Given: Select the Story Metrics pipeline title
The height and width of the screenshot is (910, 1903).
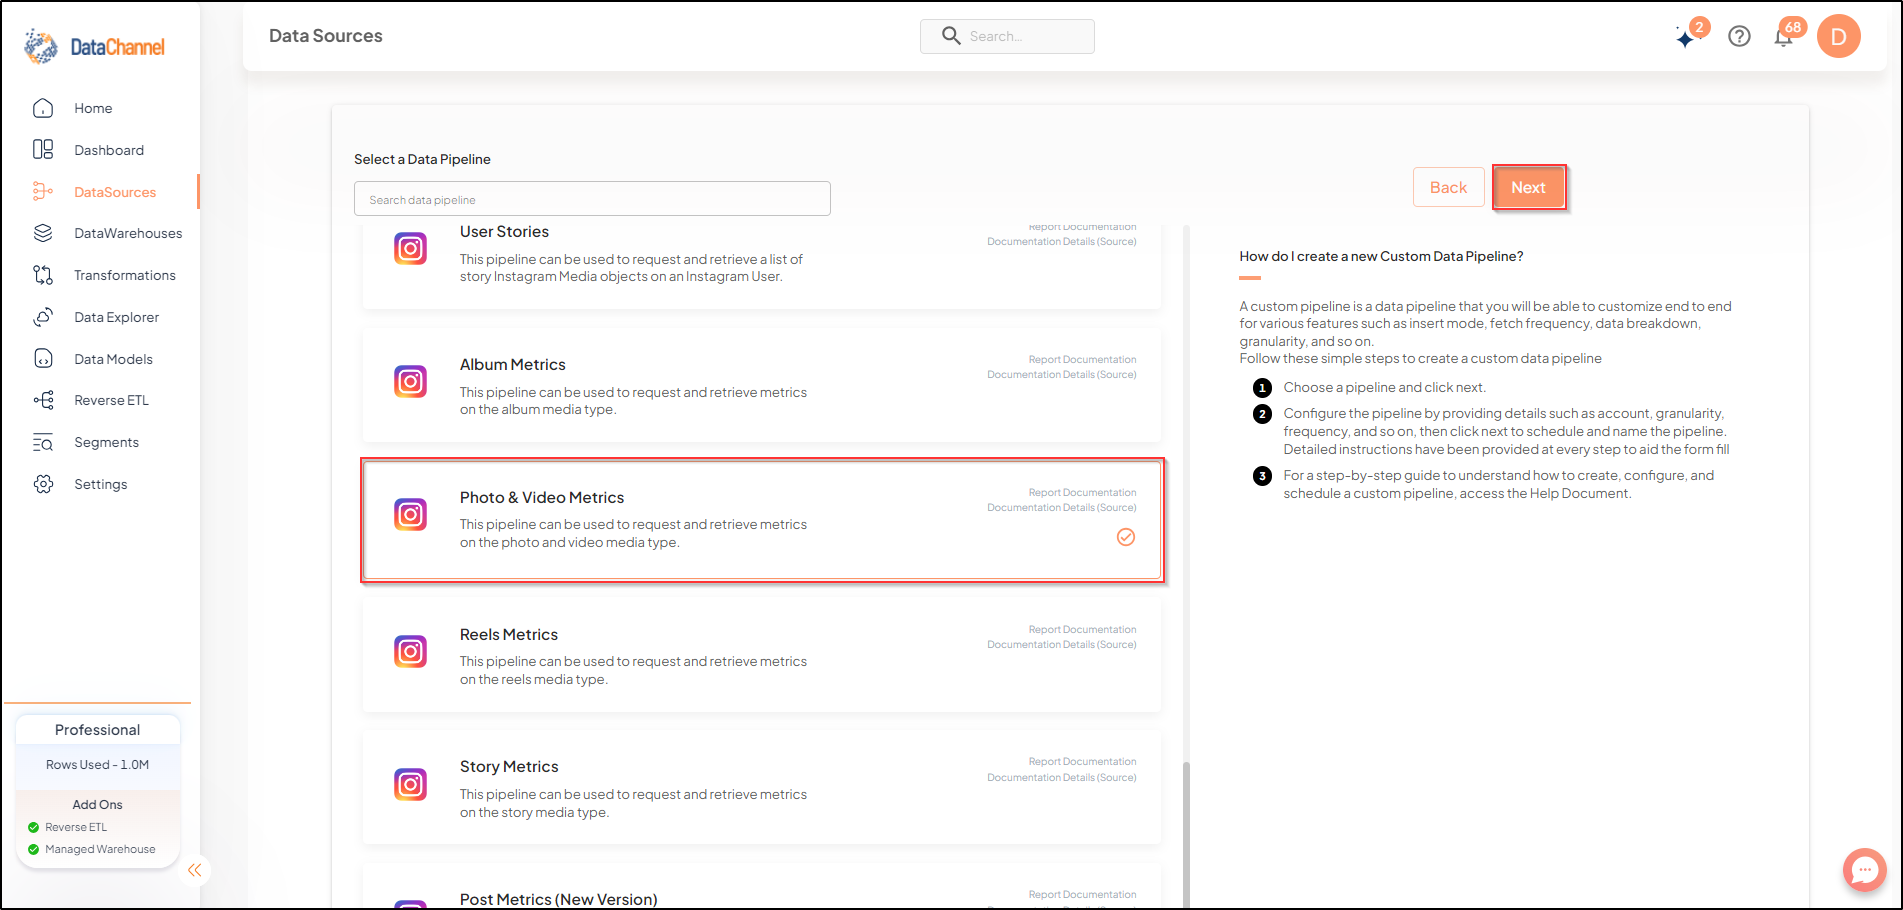Looking at the screenshot, I should 509,767.
